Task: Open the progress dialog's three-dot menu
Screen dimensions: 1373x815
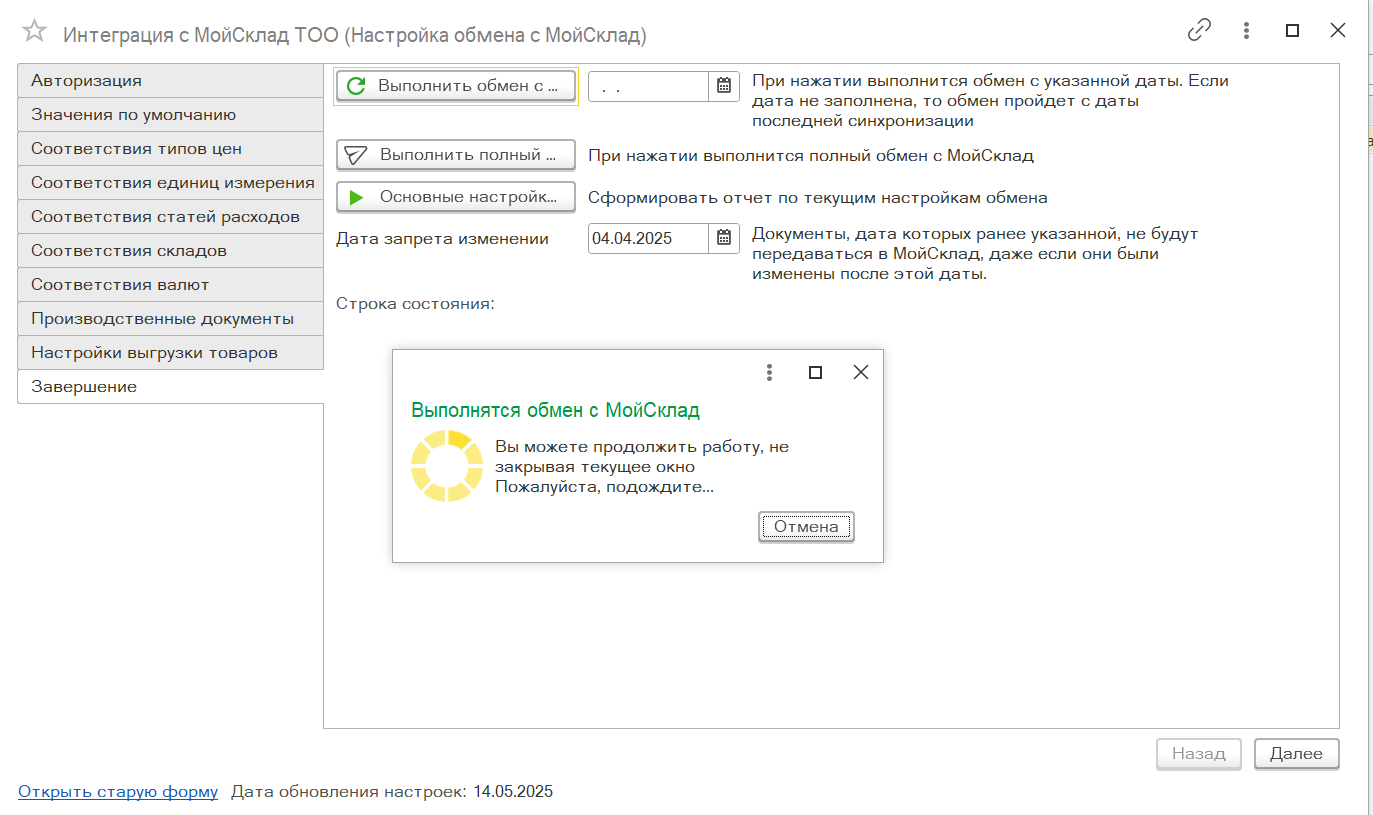Action: pos(769,373)
